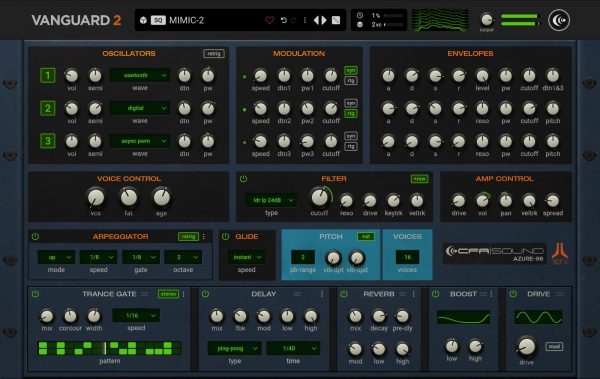This screenshot has height=379, width=600.
Task: Toggle the oscillators retrig button
Action: (x=214, y=54)
